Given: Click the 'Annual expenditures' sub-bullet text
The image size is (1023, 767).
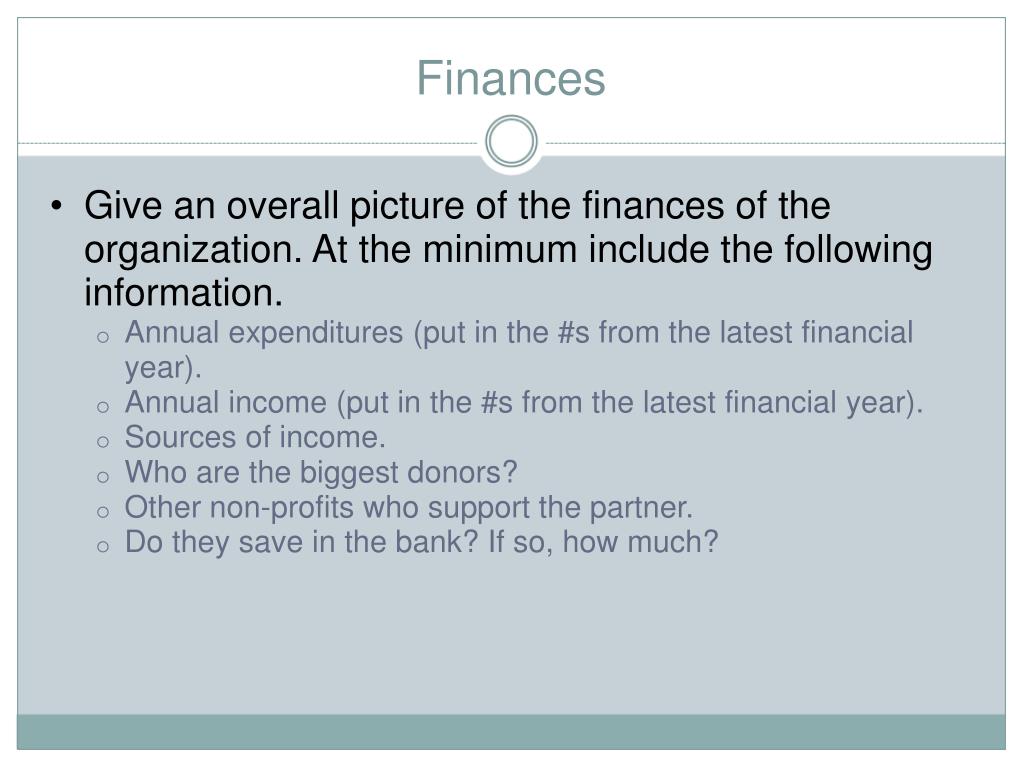Looking at the screenshot, I should pos(519,350).
